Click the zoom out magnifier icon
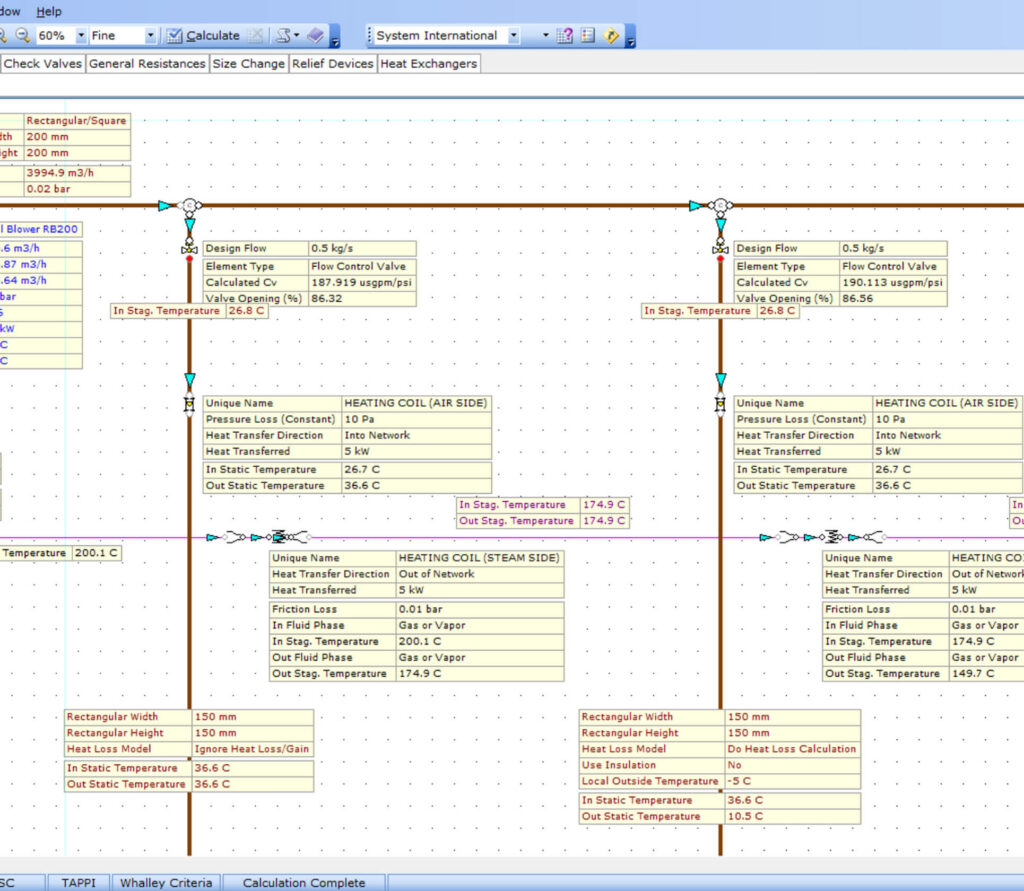Screen dimensions: 1024x891 [22, 36]
